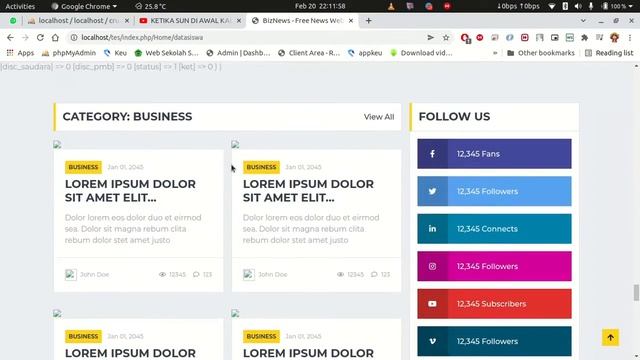Click the Facebook 12,345 Fans button

[x=494, y=154]
